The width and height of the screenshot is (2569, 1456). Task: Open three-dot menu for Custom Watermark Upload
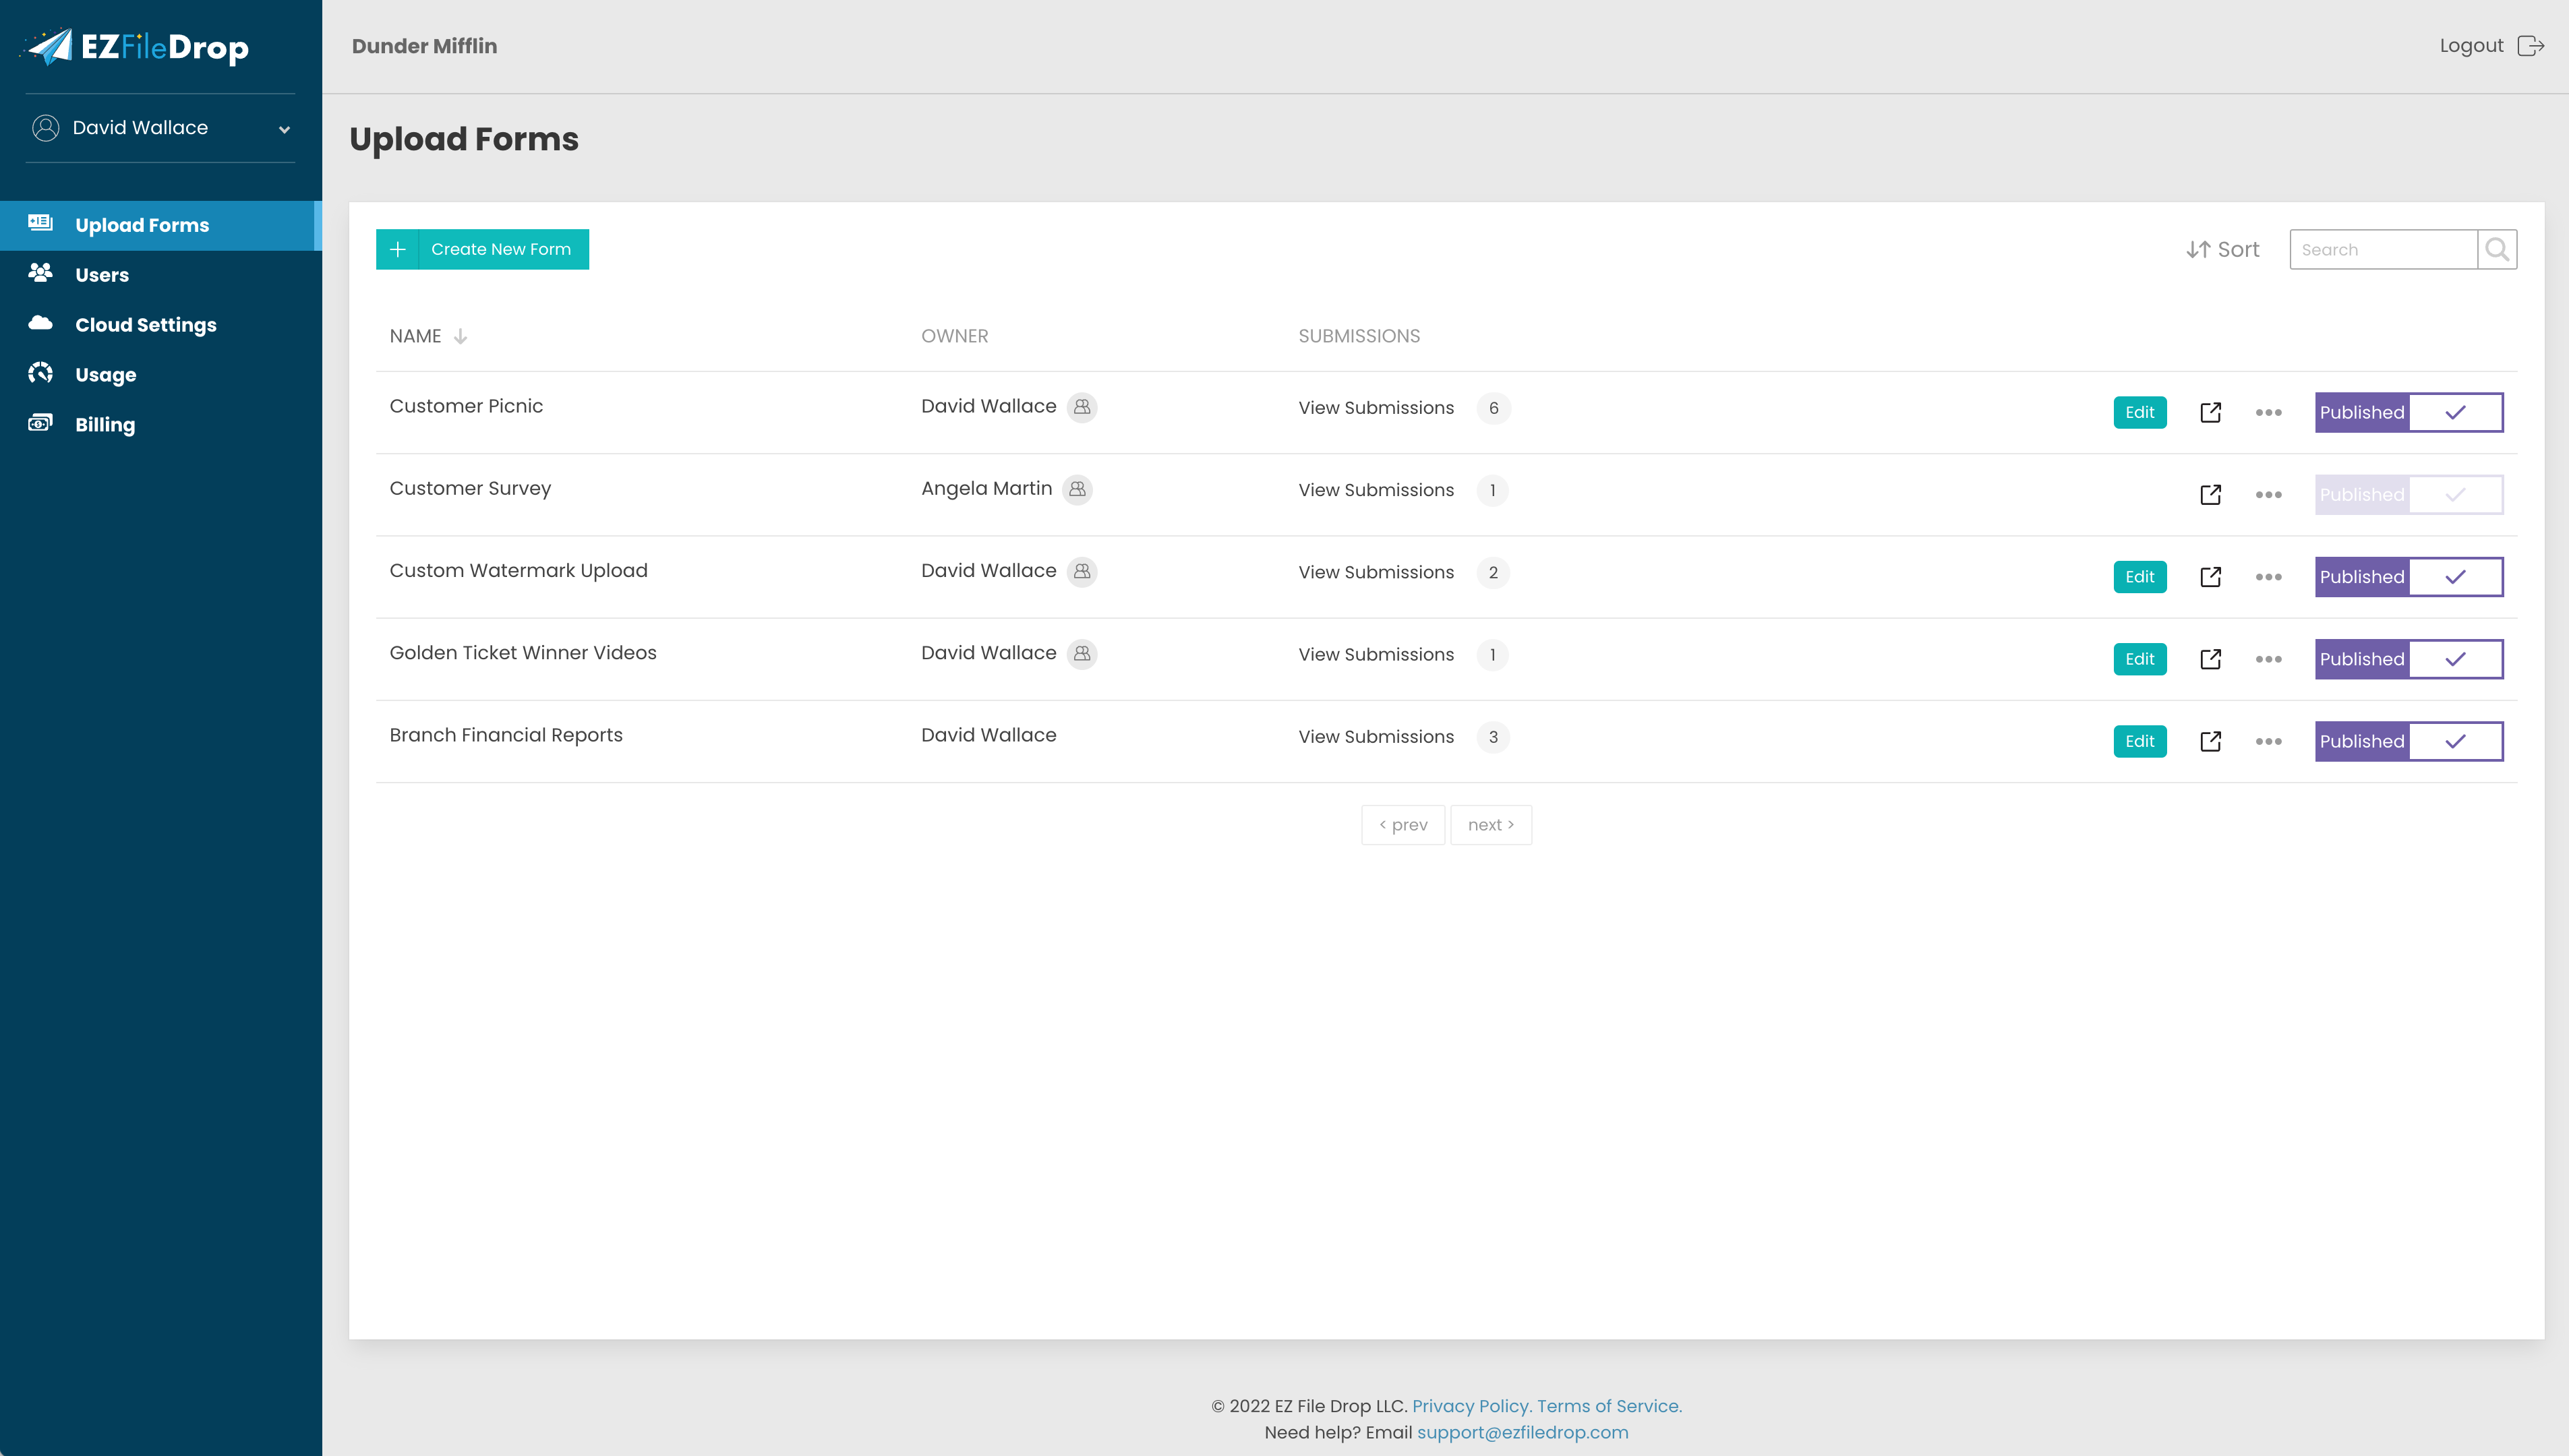tap(2268, 577)
